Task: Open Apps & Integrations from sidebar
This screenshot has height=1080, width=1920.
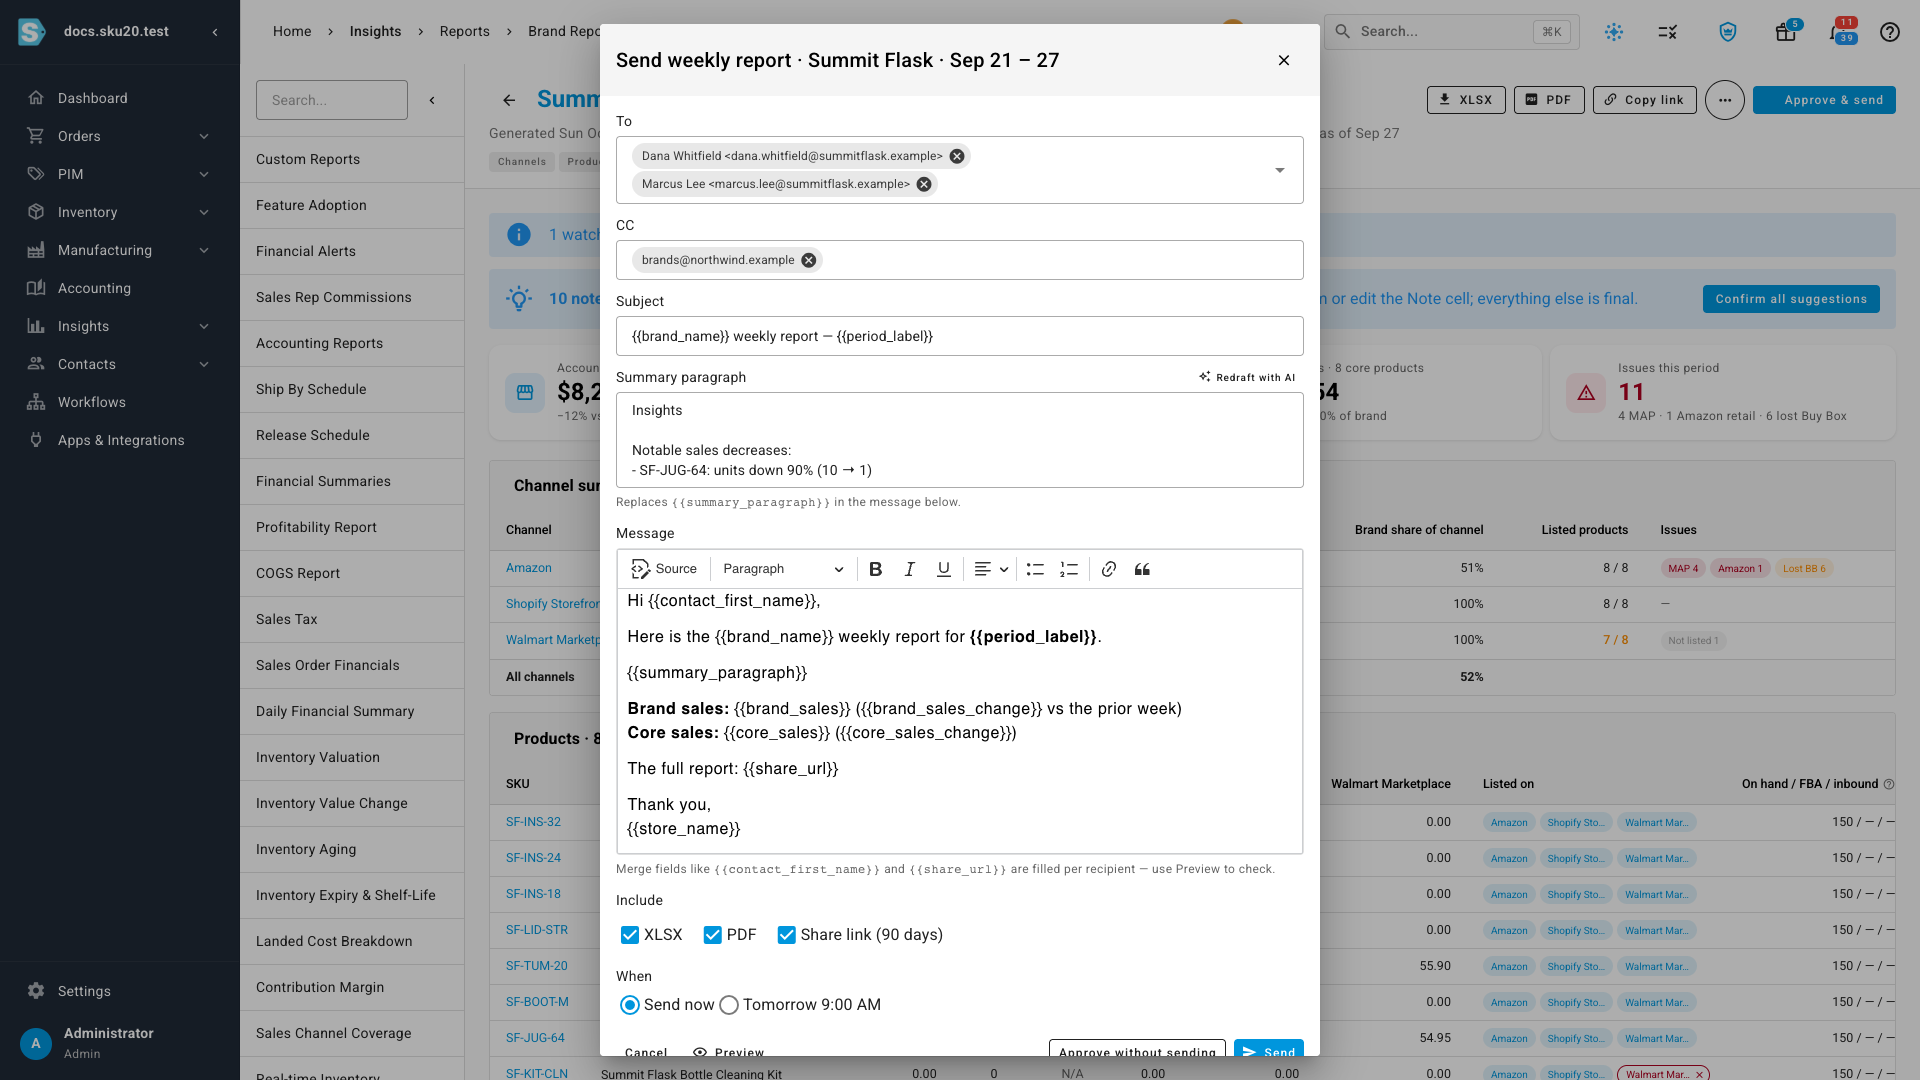Action: pos(120,440)
